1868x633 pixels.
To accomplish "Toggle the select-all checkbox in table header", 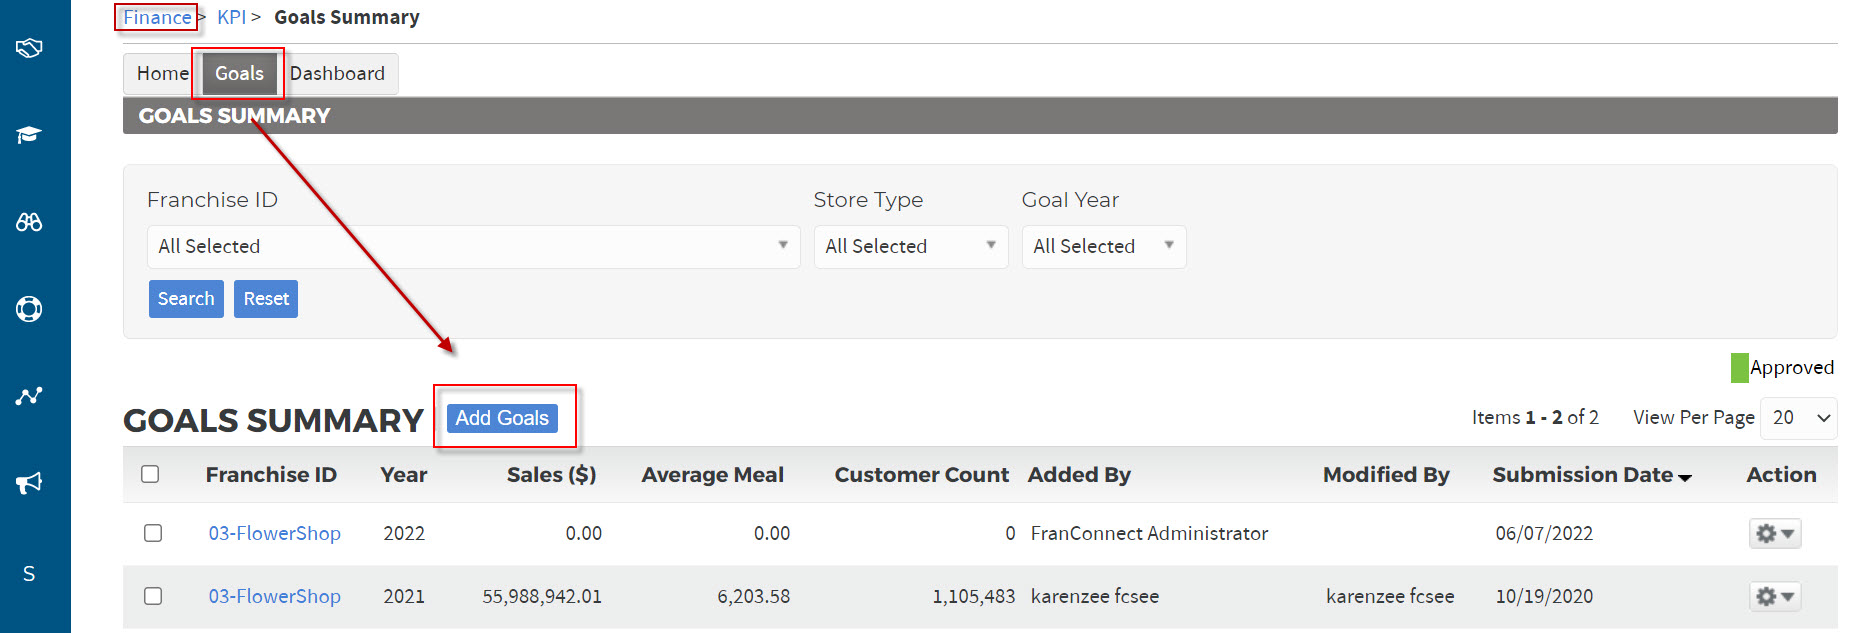I will tap(151, 474).
